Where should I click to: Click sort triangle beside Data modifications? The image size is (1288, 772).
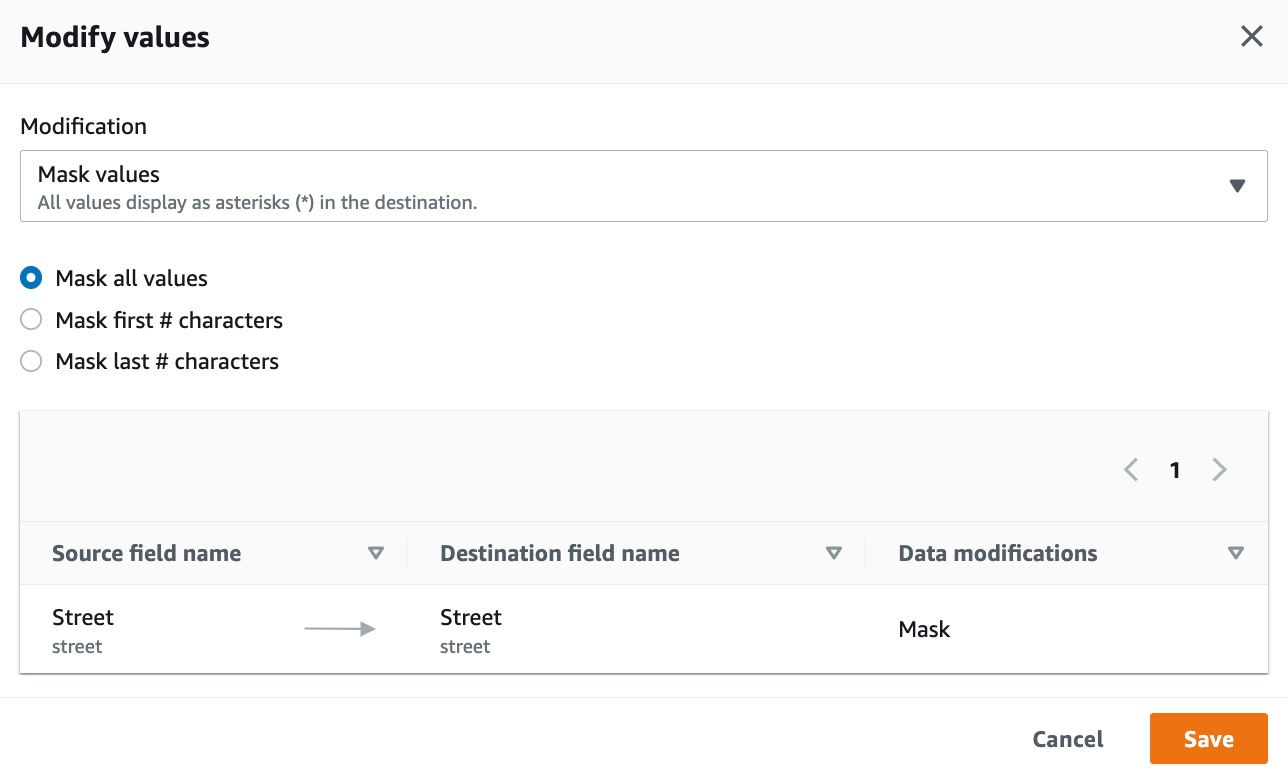coord(1236,553)
